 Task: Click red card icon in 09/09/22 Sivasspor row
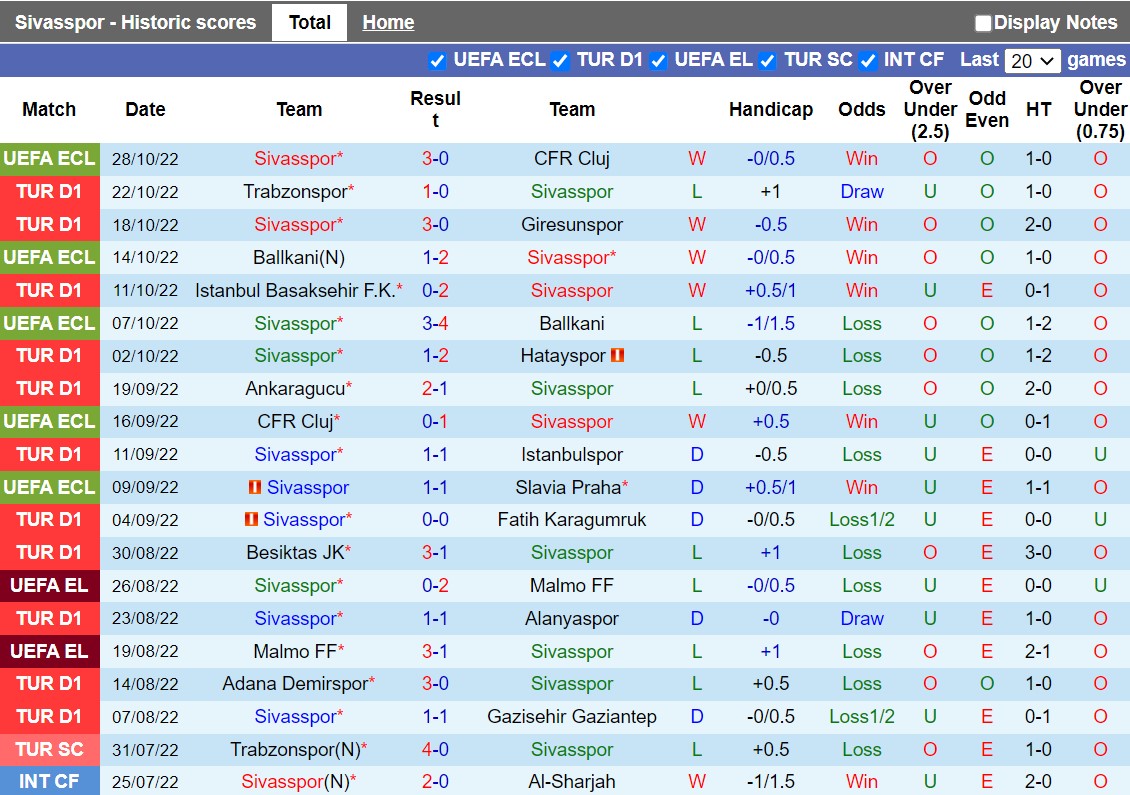(254, 487)
